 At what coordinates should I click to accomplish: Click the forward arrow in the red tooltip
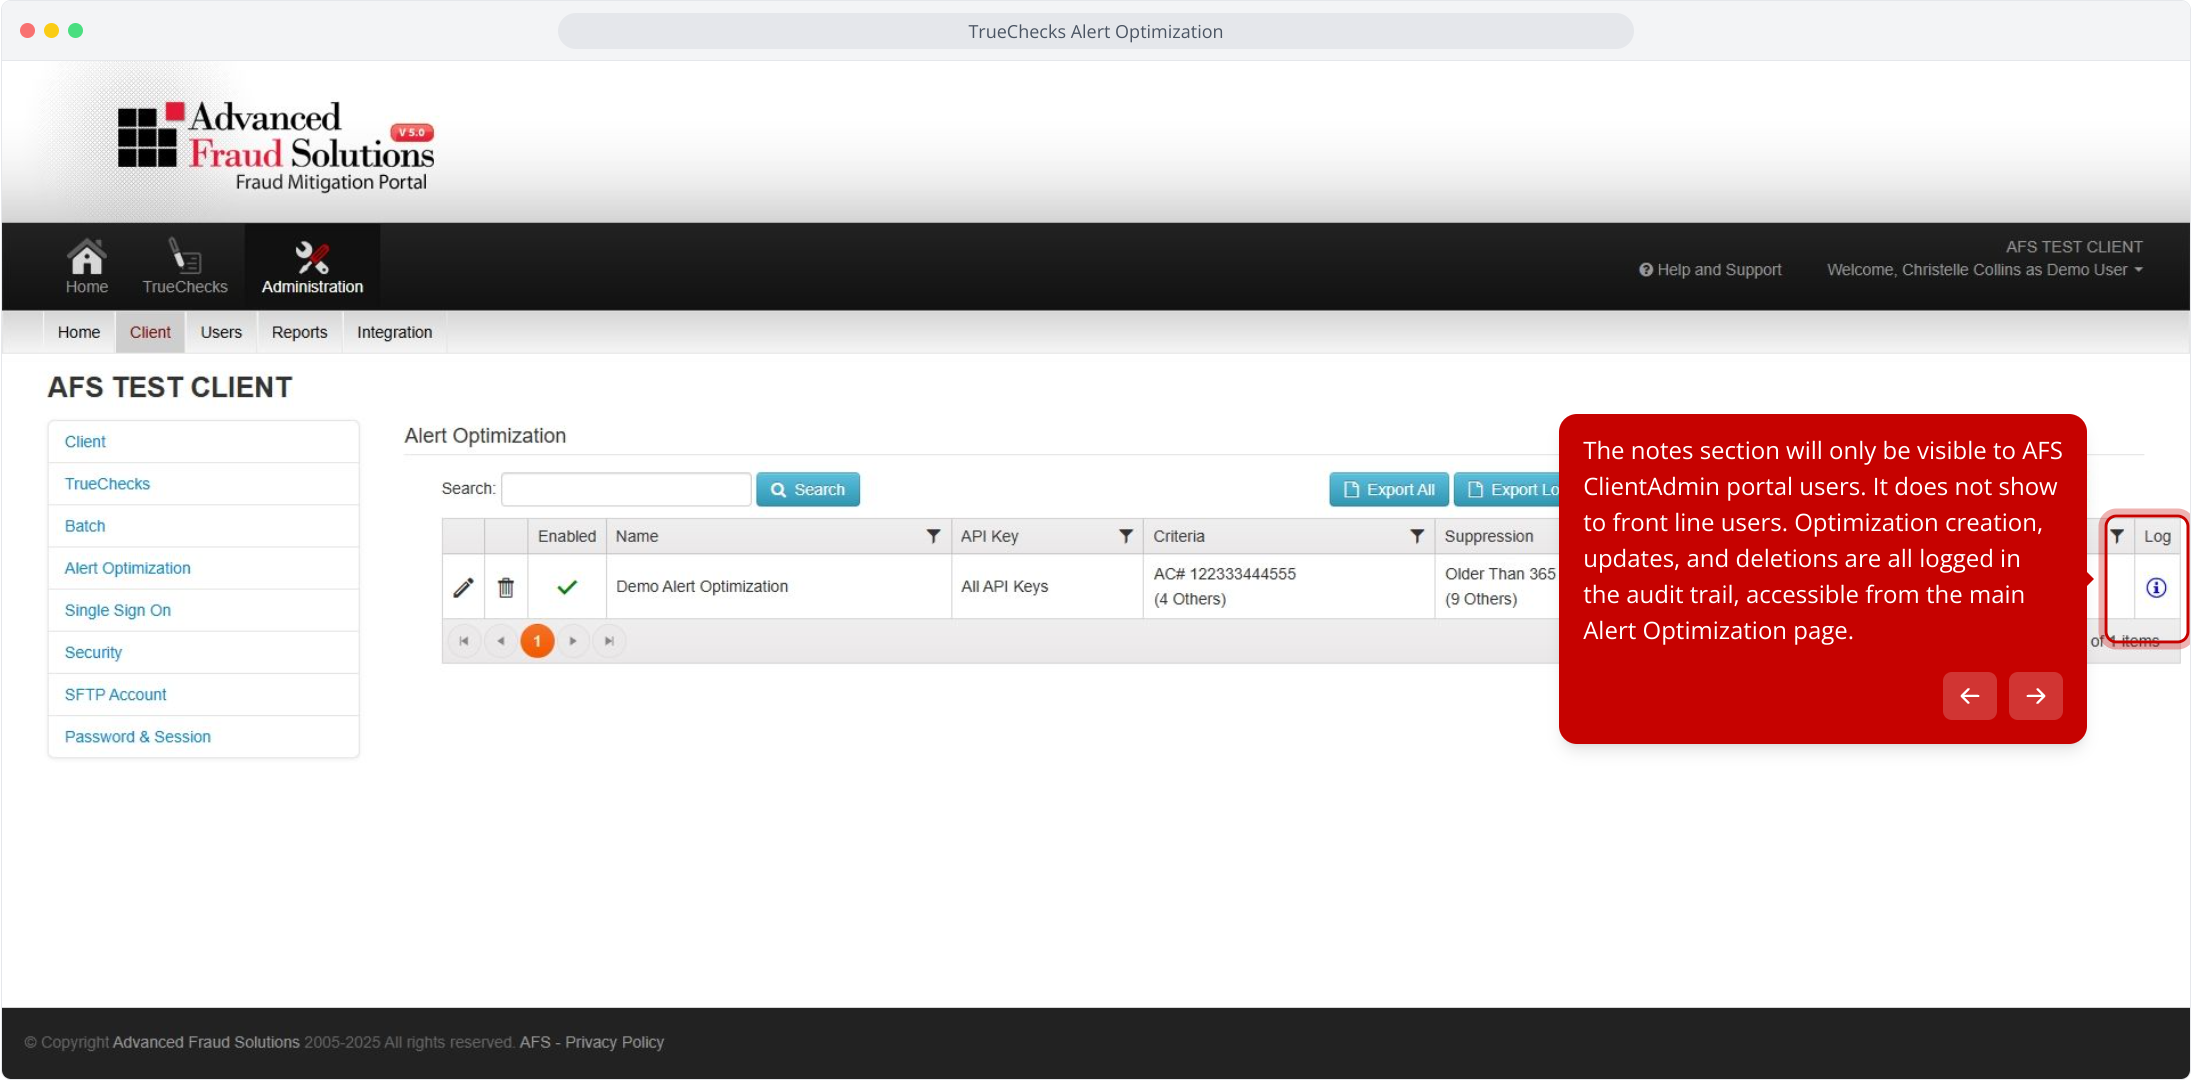(x=2036, y=696)
